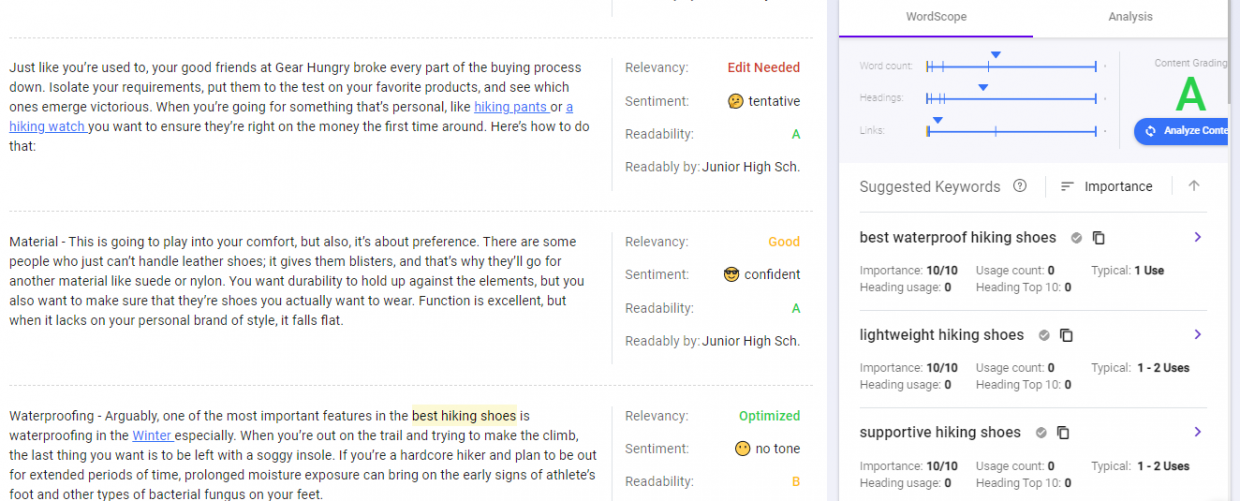Copy the 'supportive hiking shoes' keyword
Viewport: 1240px width, 501px height.
[1063, 433]
